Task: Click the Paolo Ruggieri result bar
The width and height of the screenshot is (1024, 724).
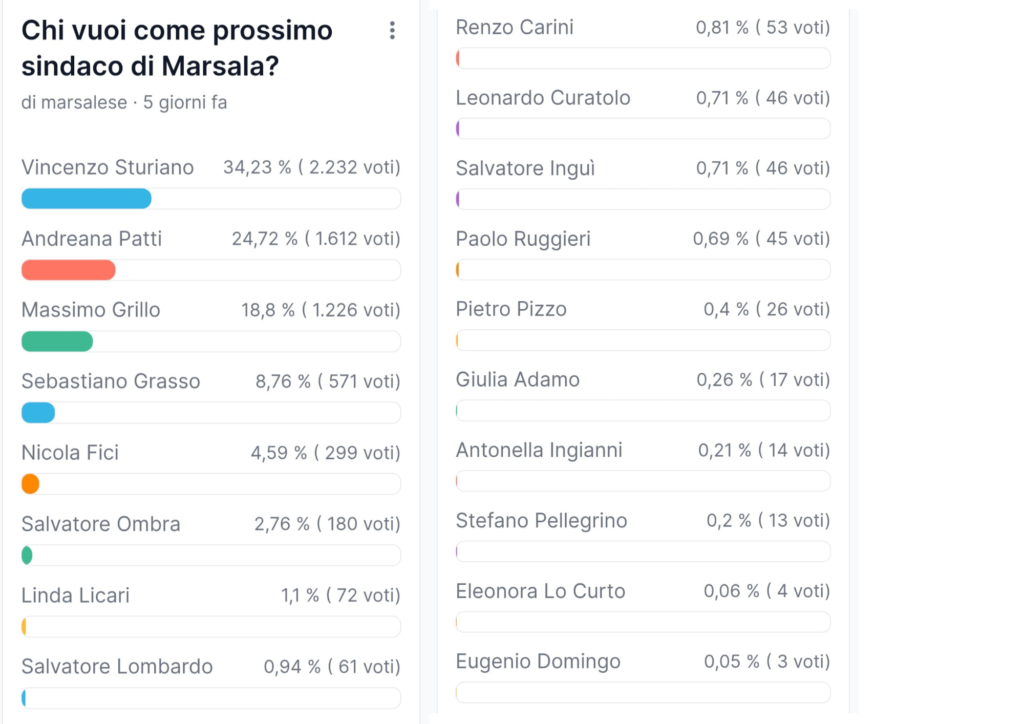Action: click(x=642, y=270)
